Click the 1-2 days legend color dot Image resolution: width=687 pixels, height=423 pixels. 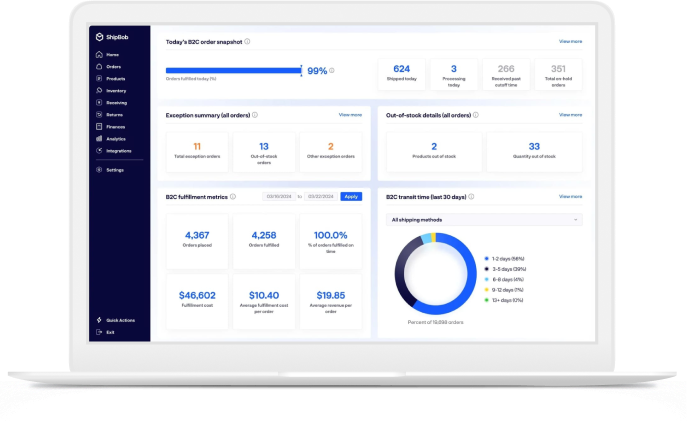[x=486, y=259]
